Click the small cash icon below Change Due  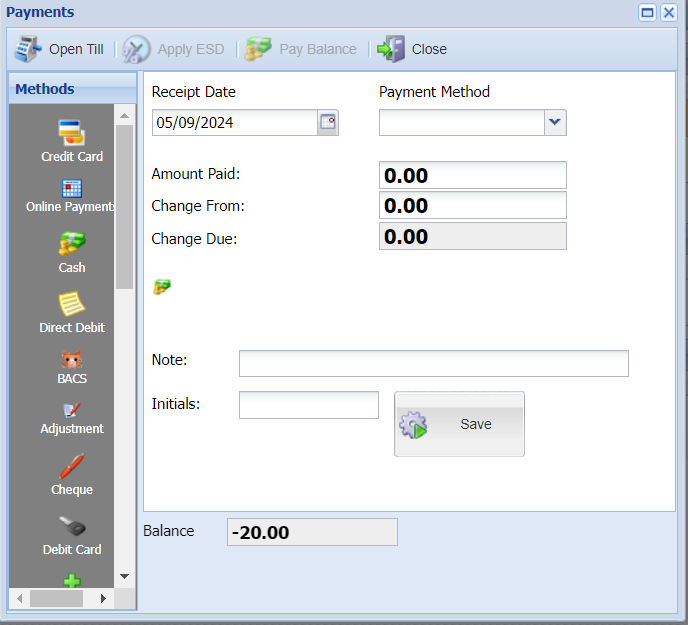(x=162, y=287)
